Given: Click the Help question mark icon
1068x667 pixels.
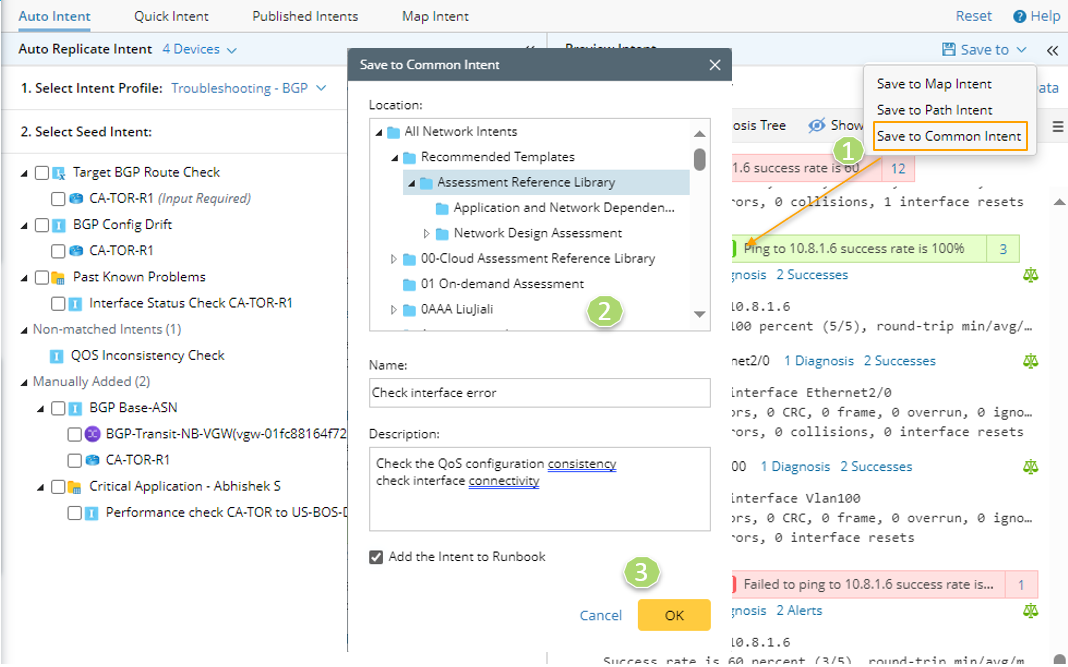Looking at the screenshot, I should (x=1019, y=16).
